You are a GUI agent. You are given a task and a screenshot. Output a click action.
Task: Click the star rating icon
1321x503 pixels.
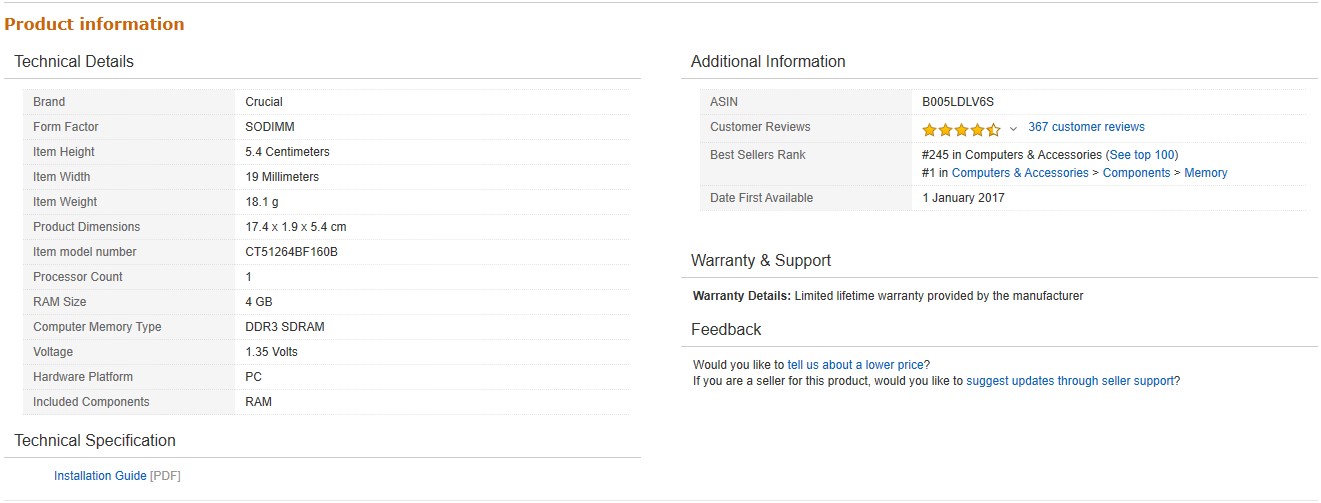tap(960, 129)
